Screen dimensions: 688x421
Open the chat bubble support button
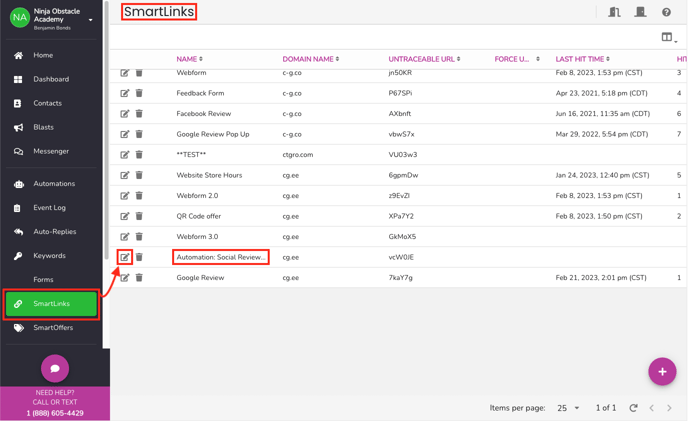(x=55, y=368)
